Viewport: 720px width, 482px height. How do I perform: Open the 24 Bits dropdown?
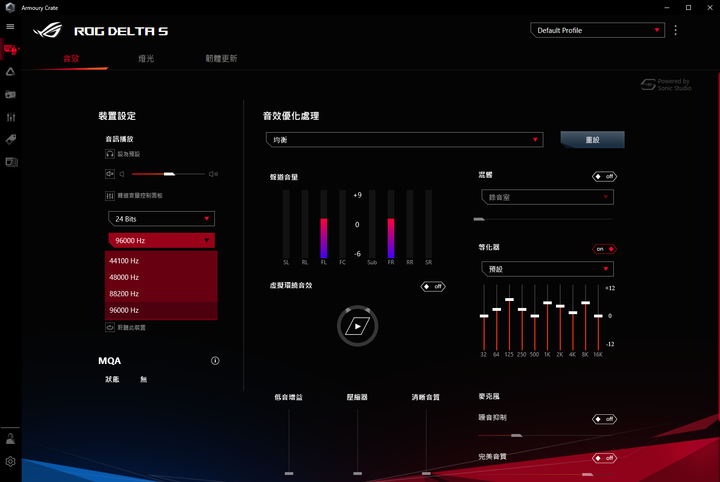click(161, 219)
